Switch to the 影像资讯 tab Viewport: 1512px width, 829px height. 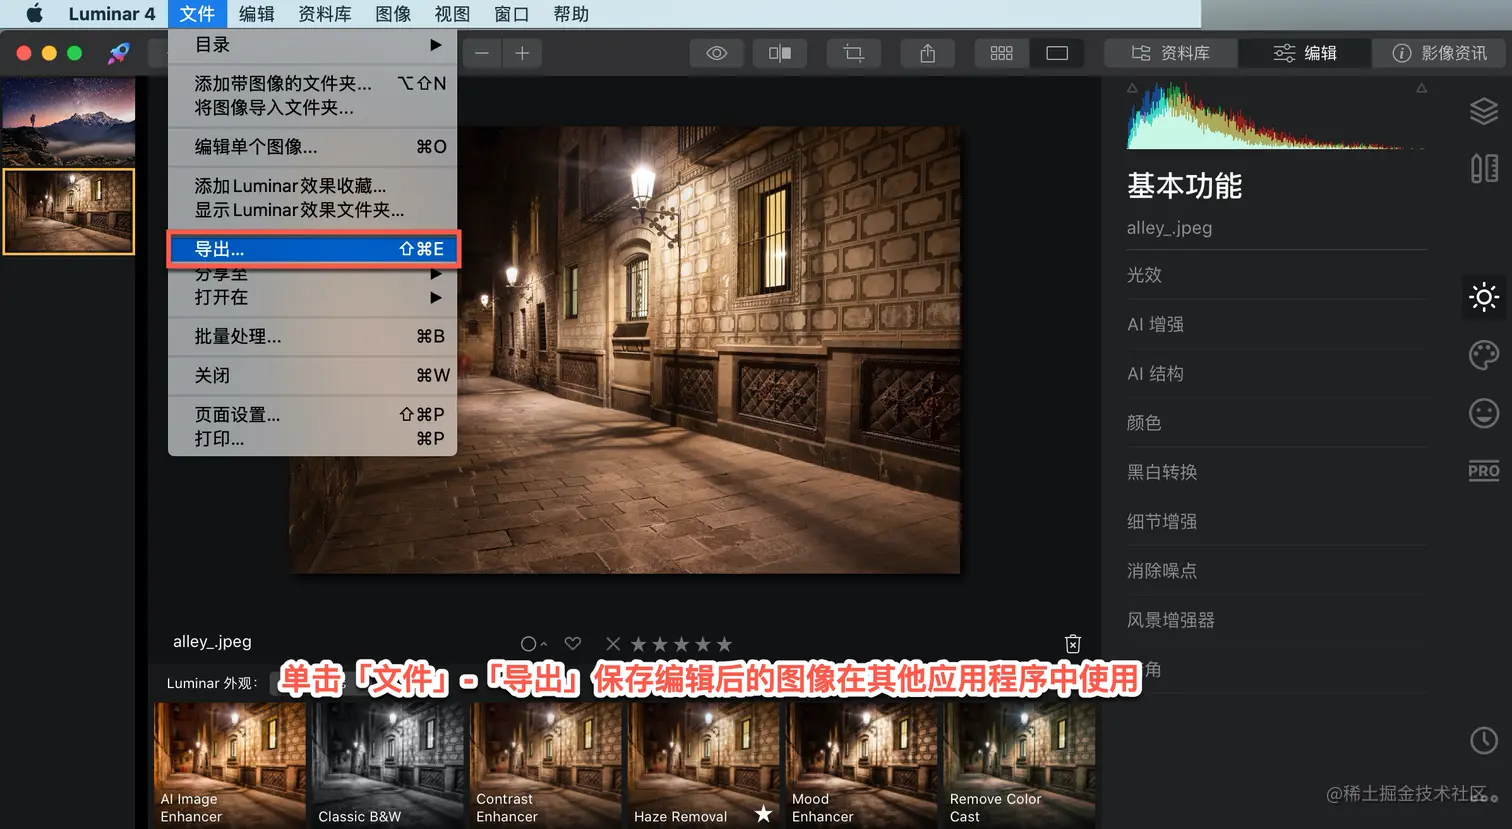[1440, 53]
